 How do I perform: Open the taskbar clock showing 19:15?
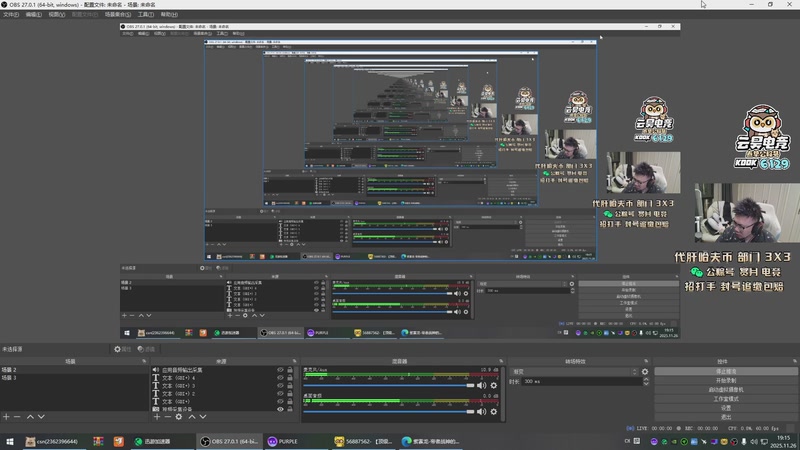[783, 441]
